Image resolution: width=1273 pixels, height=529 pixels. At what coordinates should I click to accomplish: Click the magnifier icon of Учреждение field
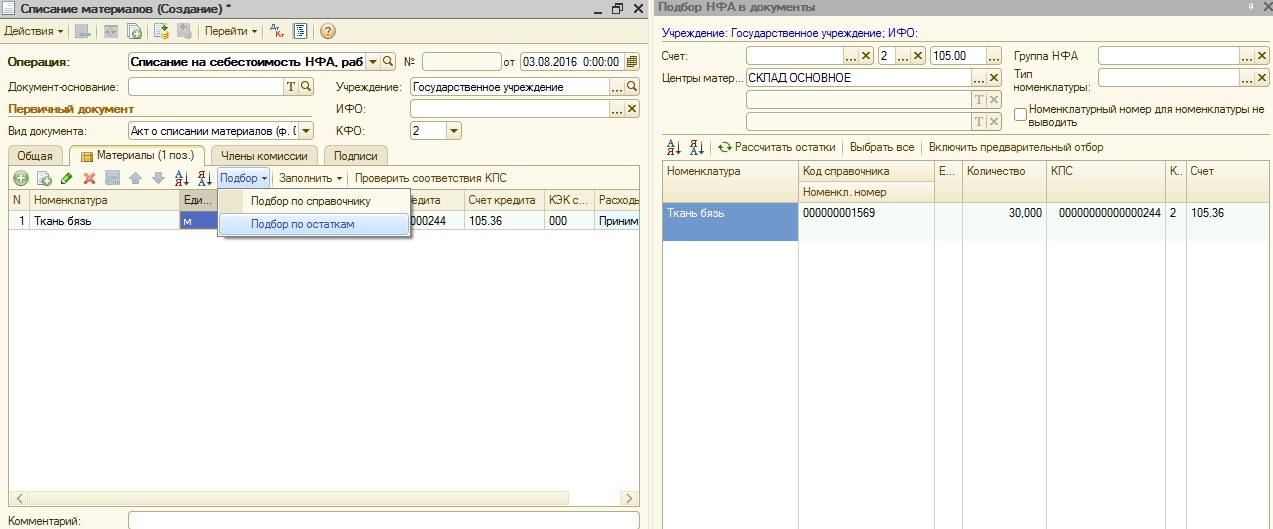click(x=632, y=87)
